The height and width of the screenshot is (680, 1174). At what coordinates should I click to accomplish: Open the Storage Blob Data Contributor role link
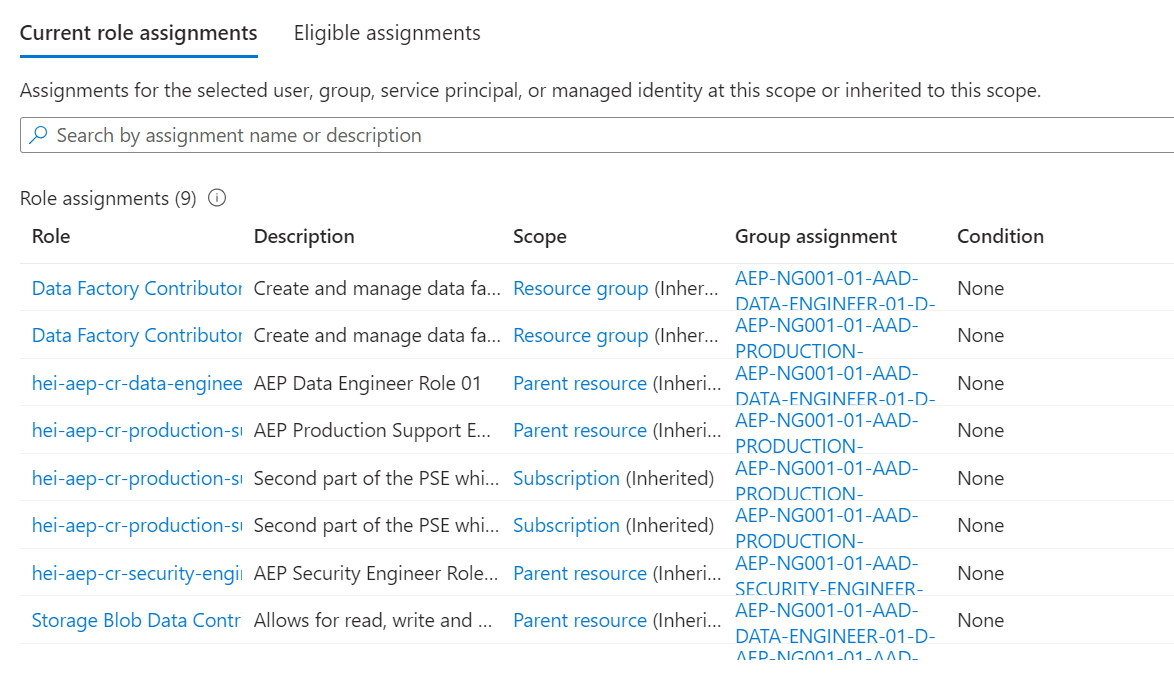(137, 620)
